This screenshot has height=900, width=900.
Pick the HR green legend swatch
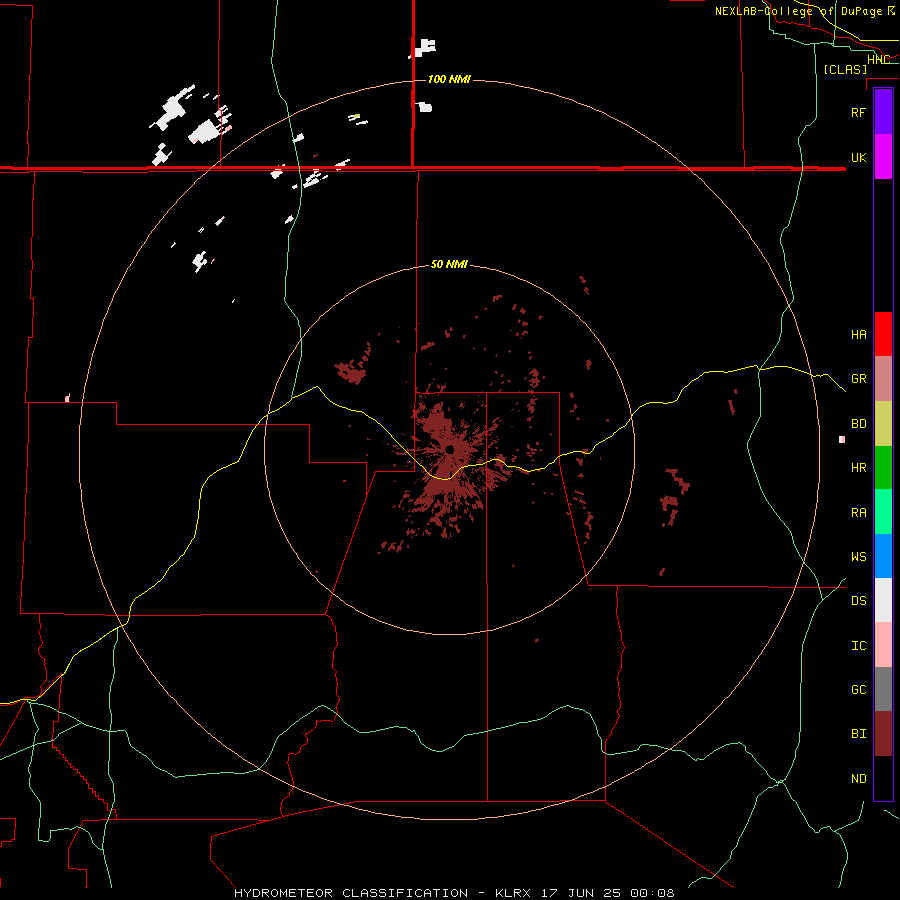pos(883,468)
